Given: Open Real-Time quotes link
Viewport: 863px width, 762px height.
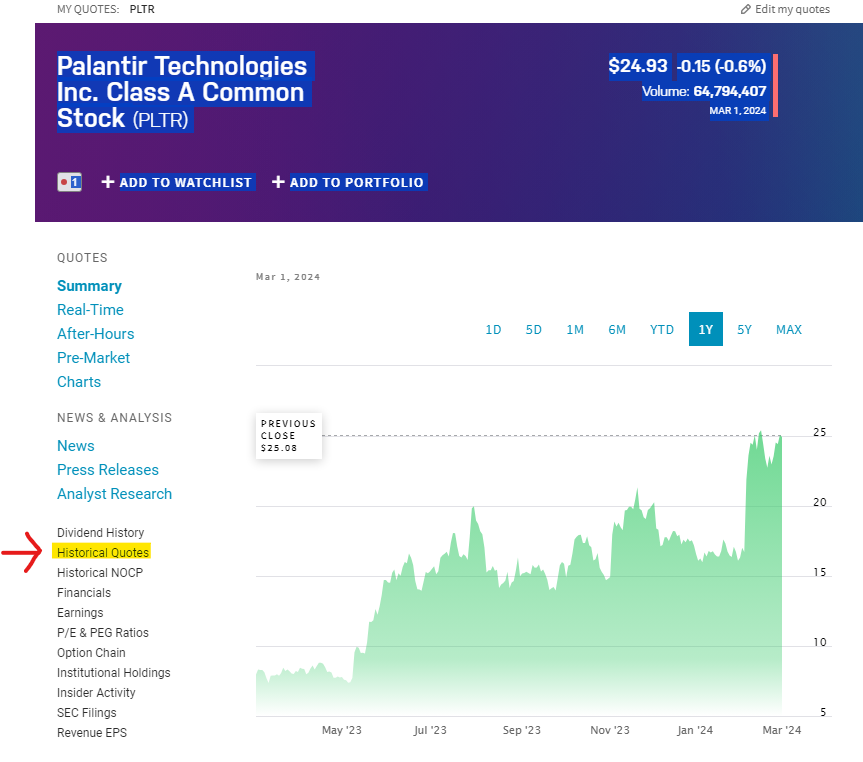Looking at the screenshot, I should 90,310.
